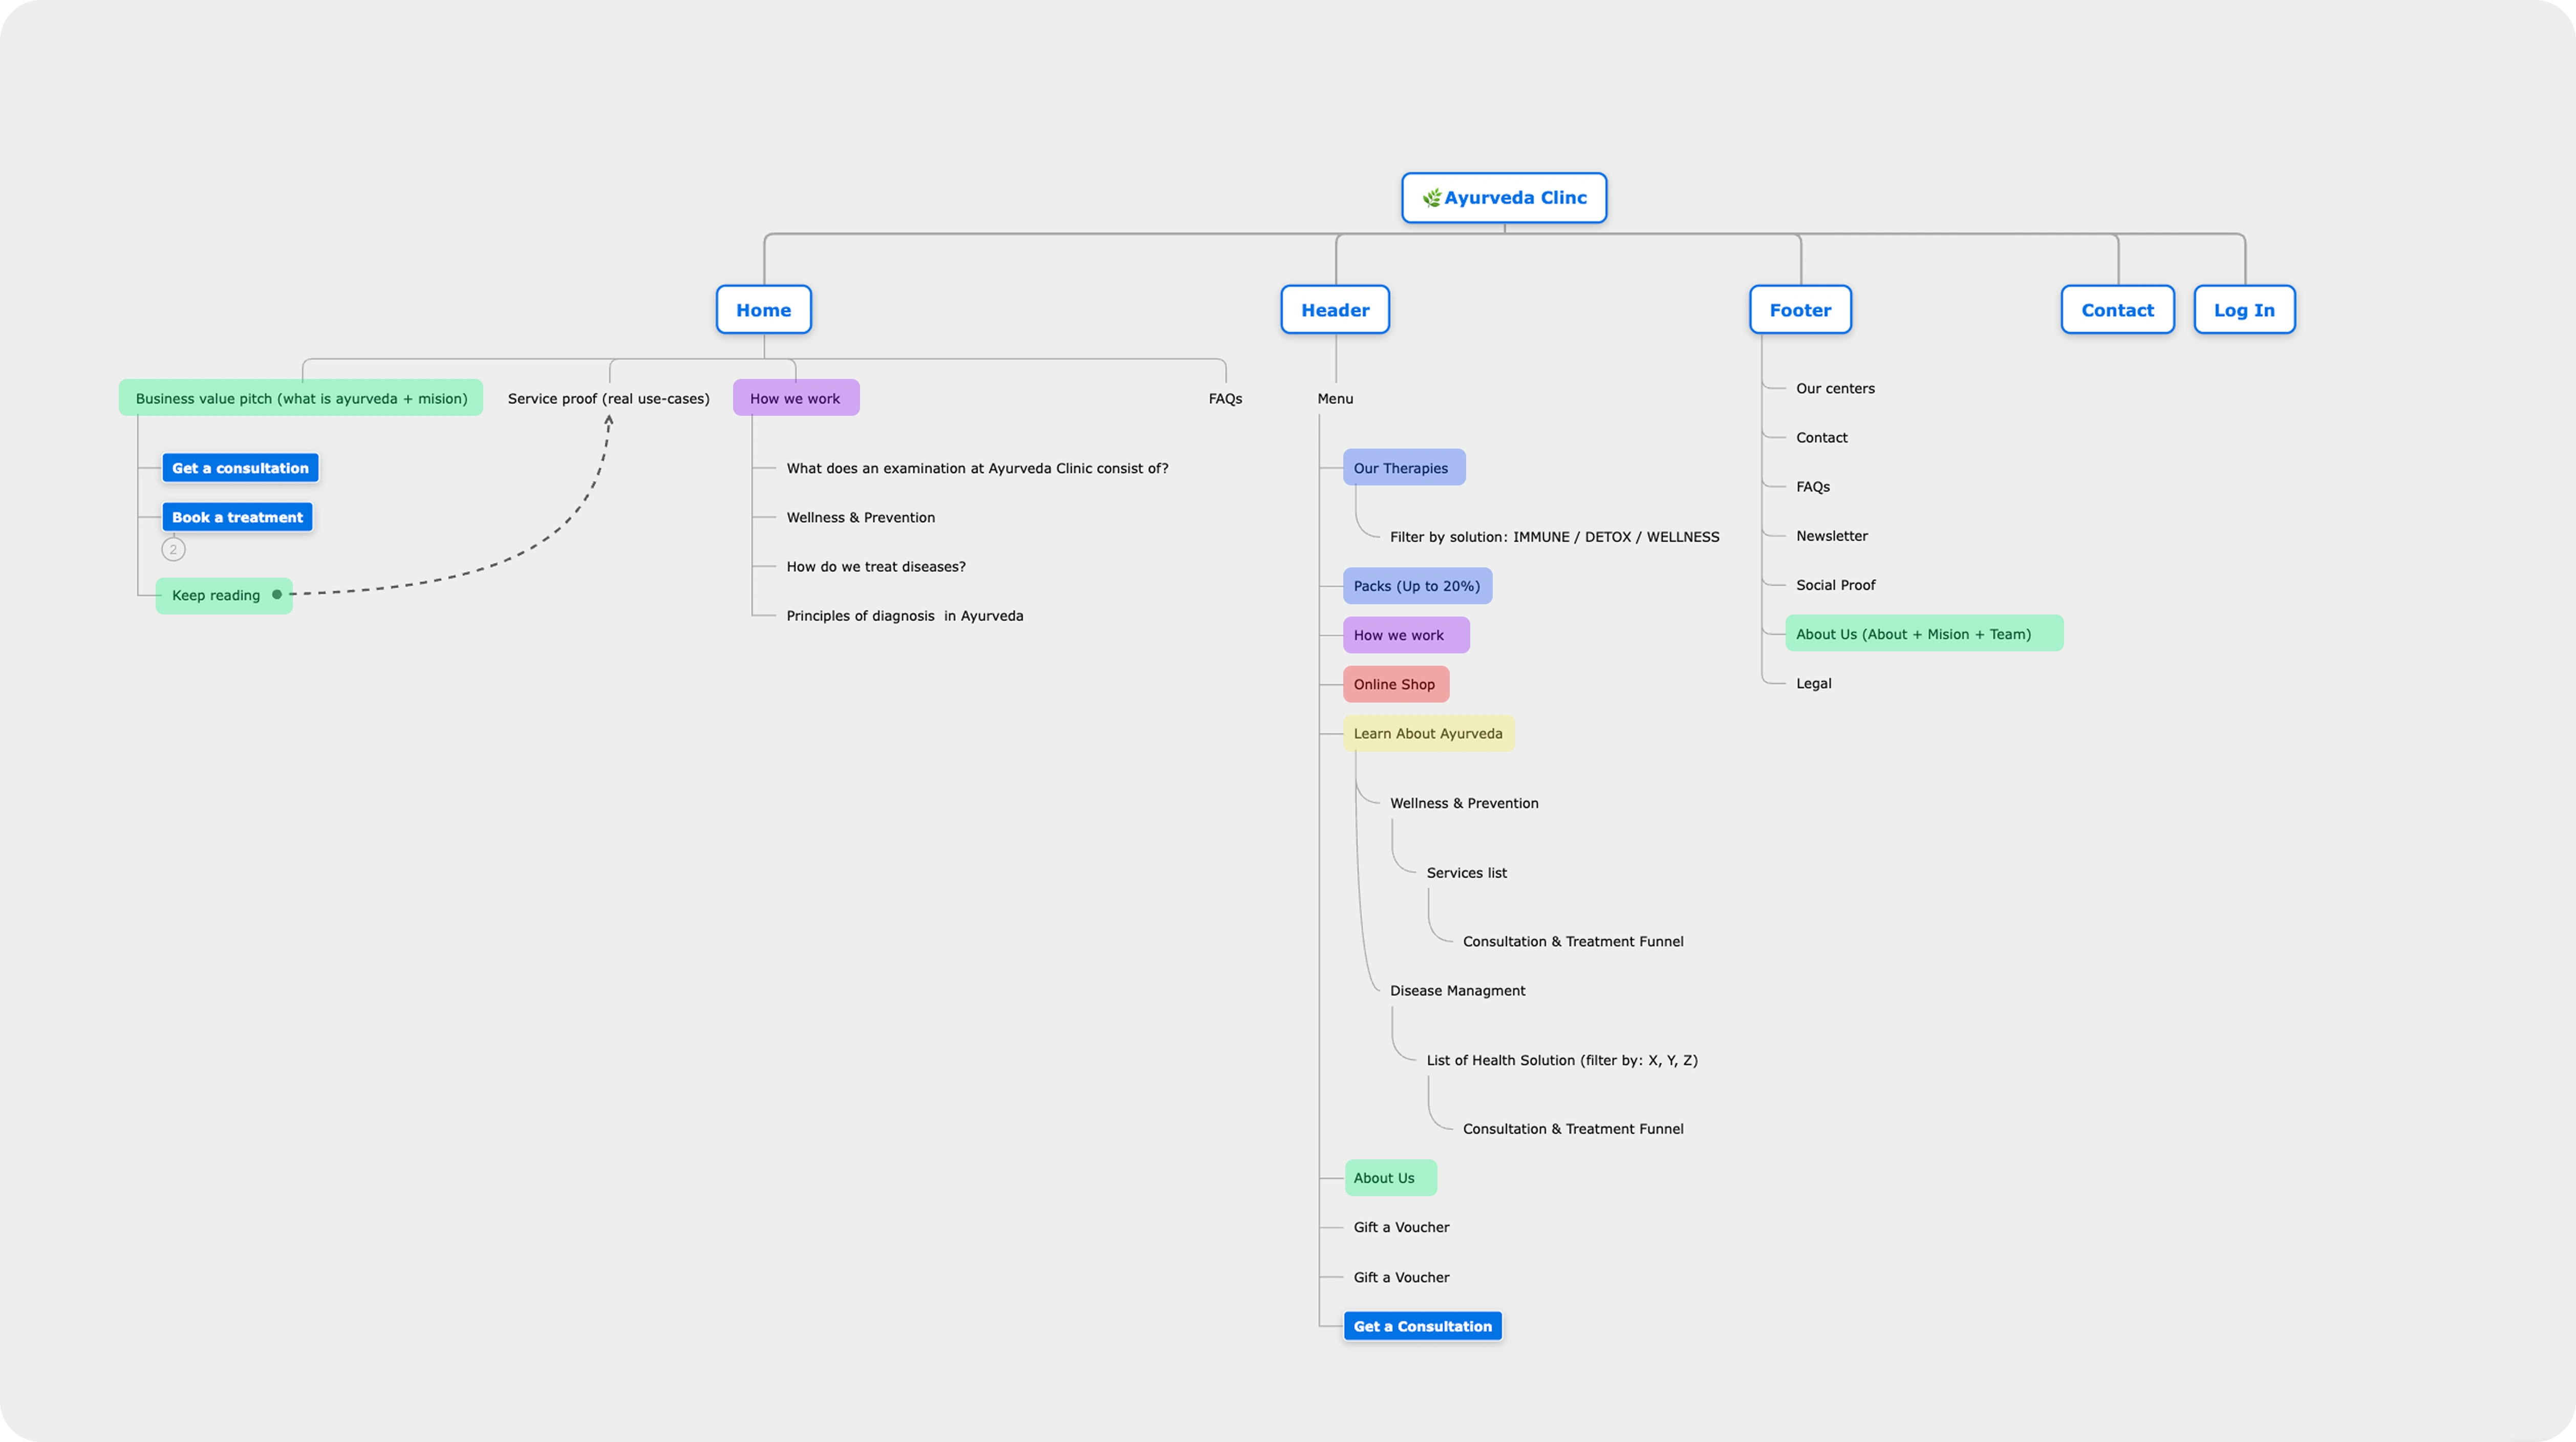The height and width of the screenshot is (1442, 2576).
Task: Select Business value pitch node
Action: point(301,398)
